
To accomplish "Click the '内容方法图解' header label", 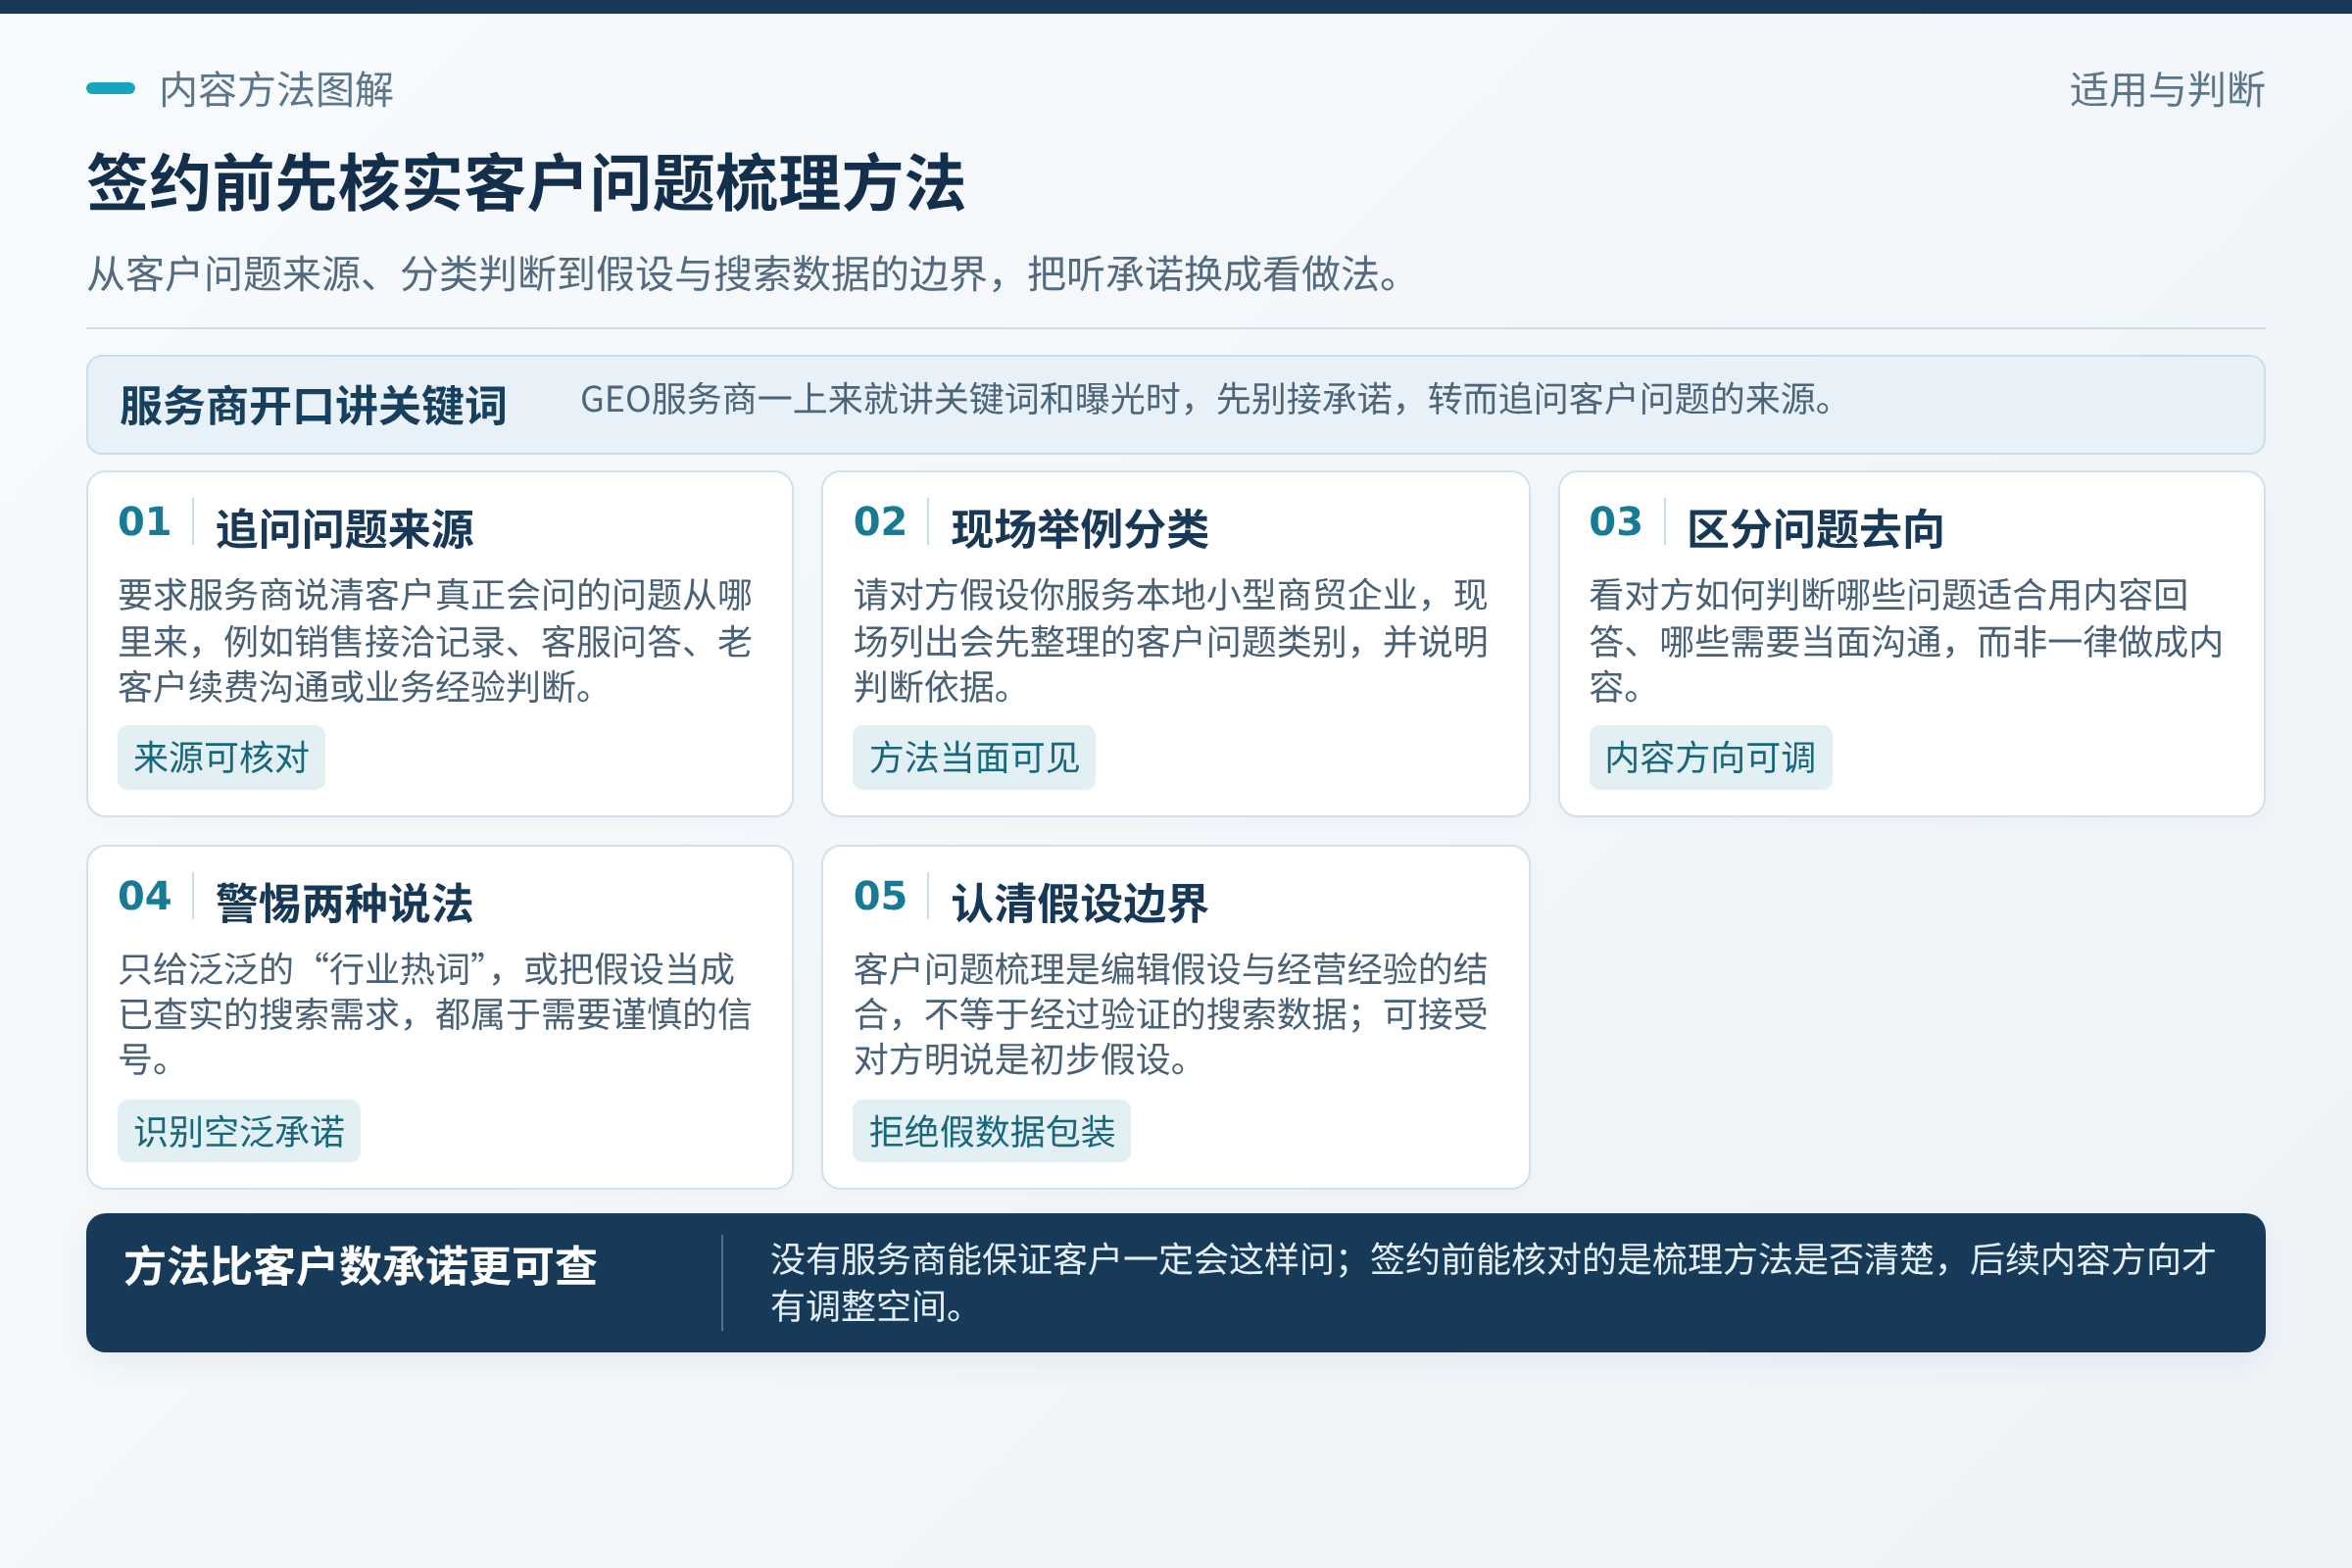I will click(x=276, y=90).
